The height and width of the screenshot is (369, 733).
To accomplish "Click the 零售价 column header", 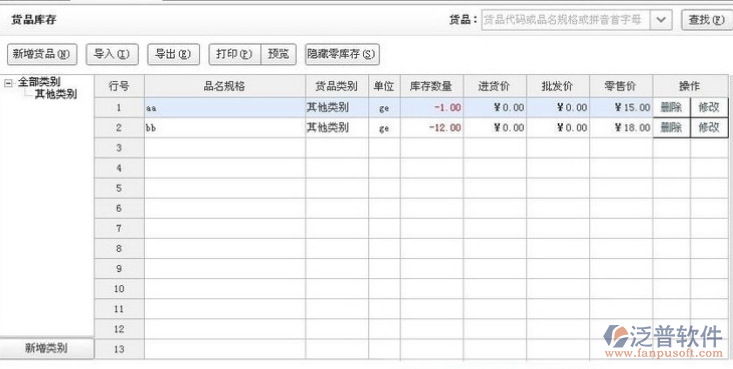I will tap(621, 87).
